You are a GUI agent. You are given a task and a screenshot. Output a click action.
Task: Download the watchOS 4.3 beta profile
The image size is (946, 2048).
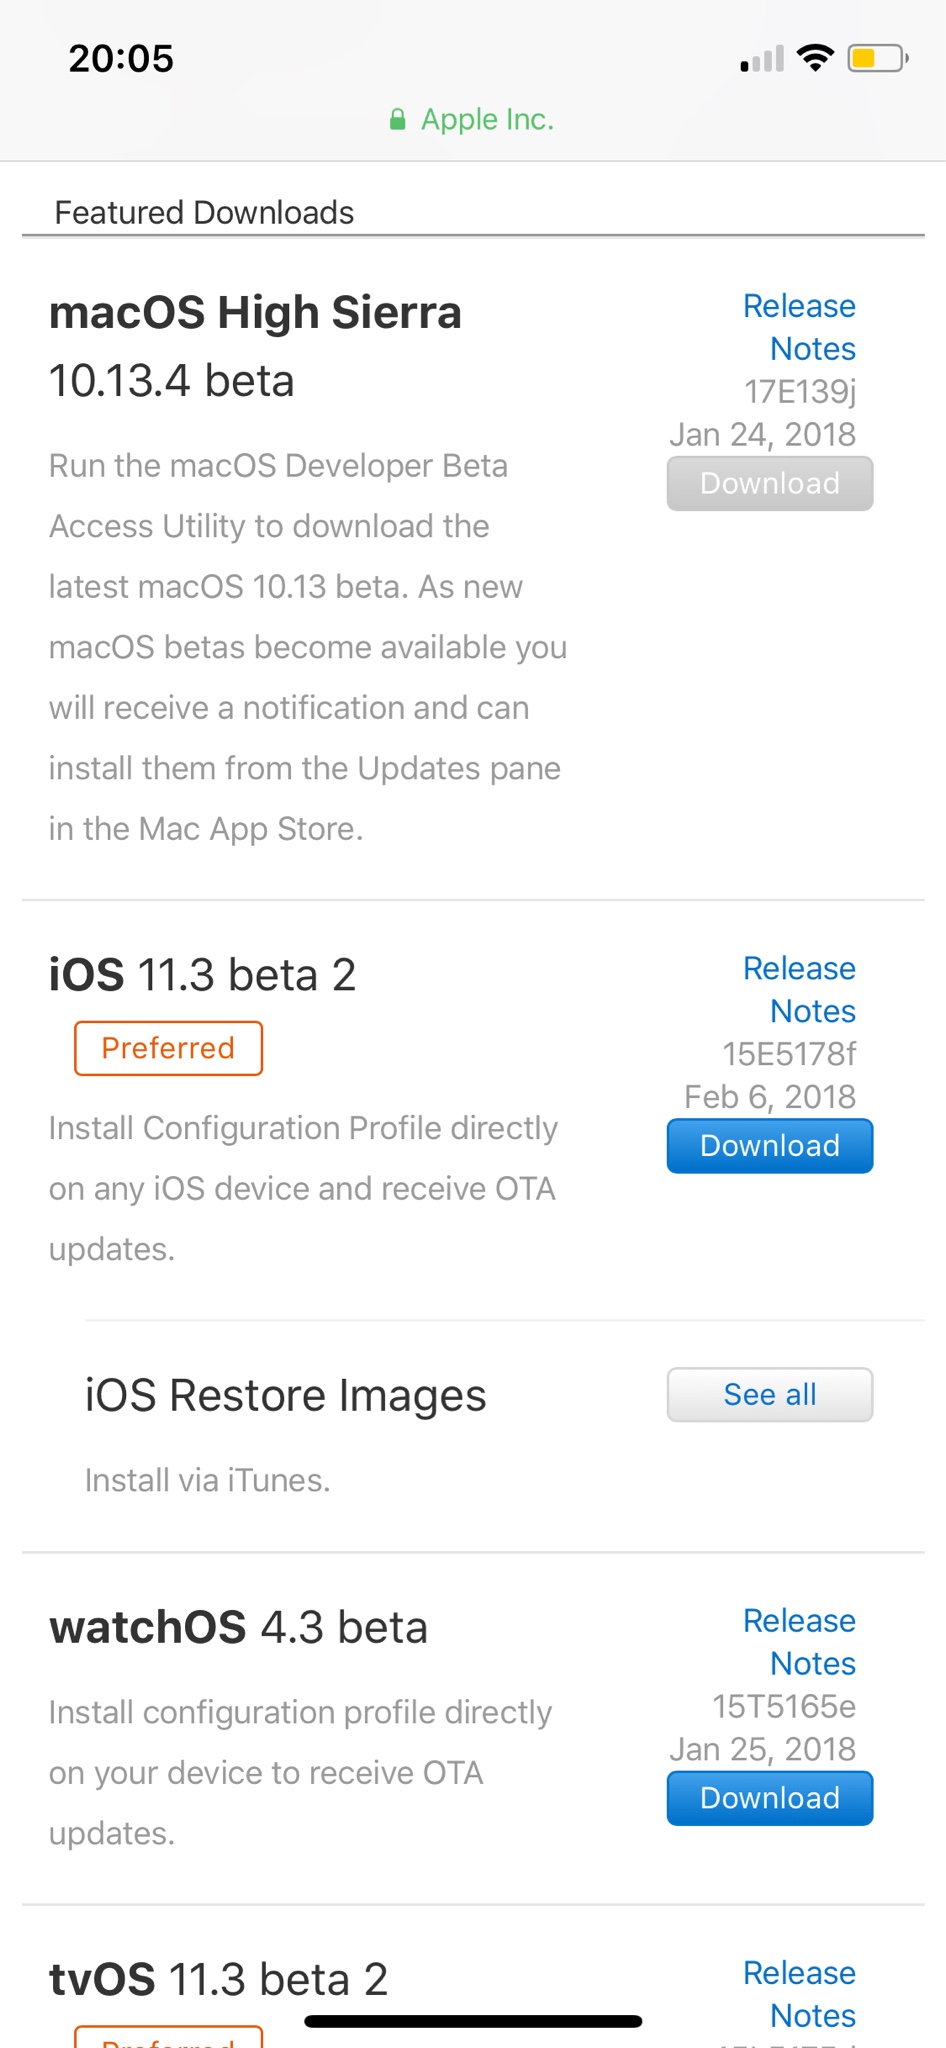[x=770, y=1798]
